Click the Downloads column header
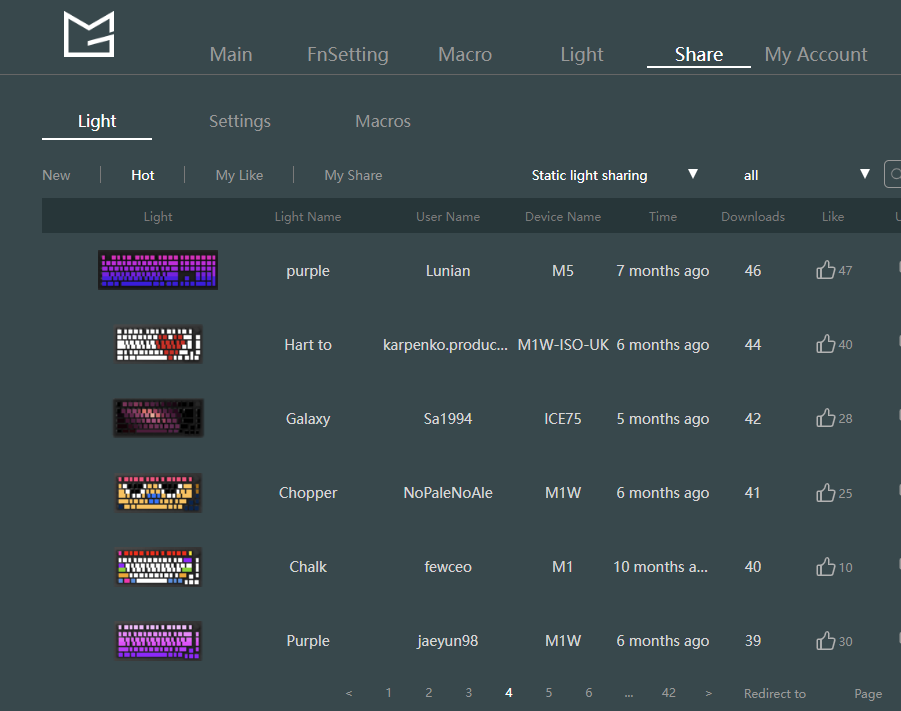Viewport: 901px width, 711px height. click(x=753, y=217)
